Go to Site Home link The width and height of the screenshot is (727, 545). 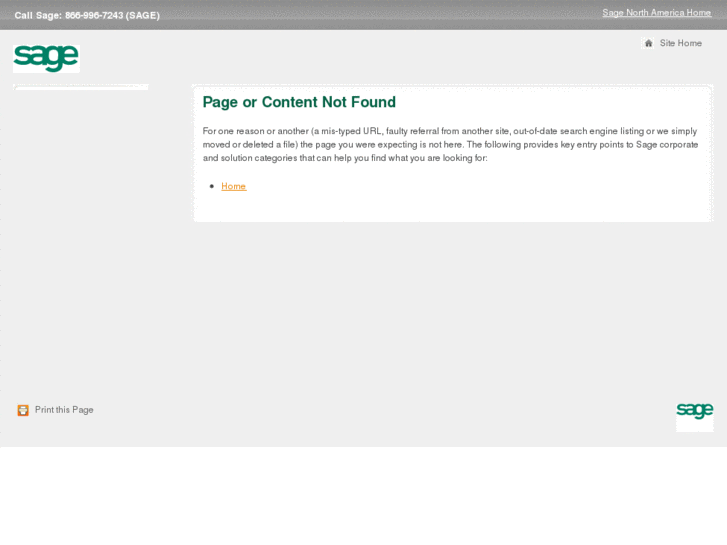[x=681, y=43]
